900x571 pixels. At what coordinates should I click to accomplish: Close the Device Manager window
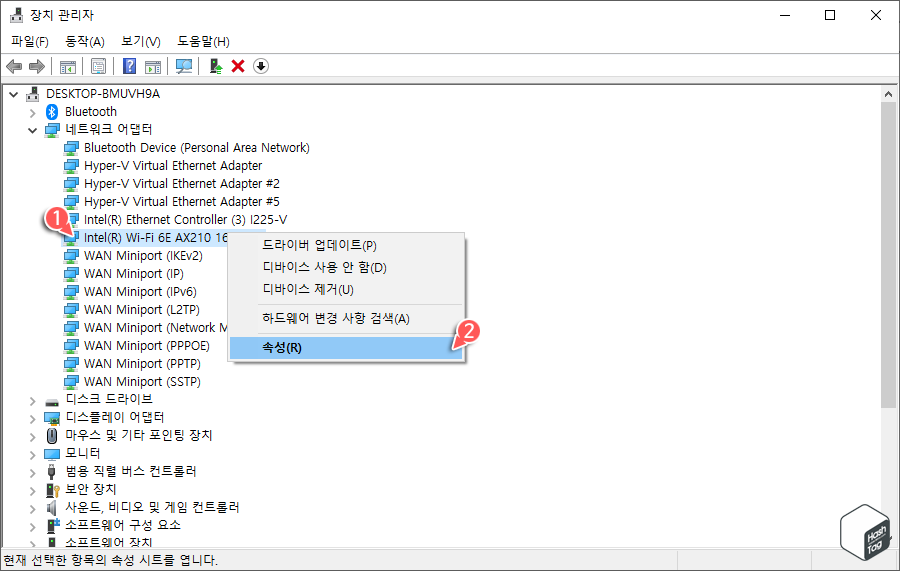[x=875, y=15]
